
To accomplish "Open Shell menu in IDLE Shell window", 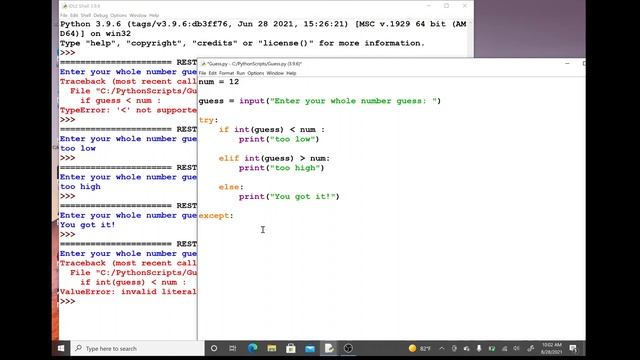I will [86, 16].
